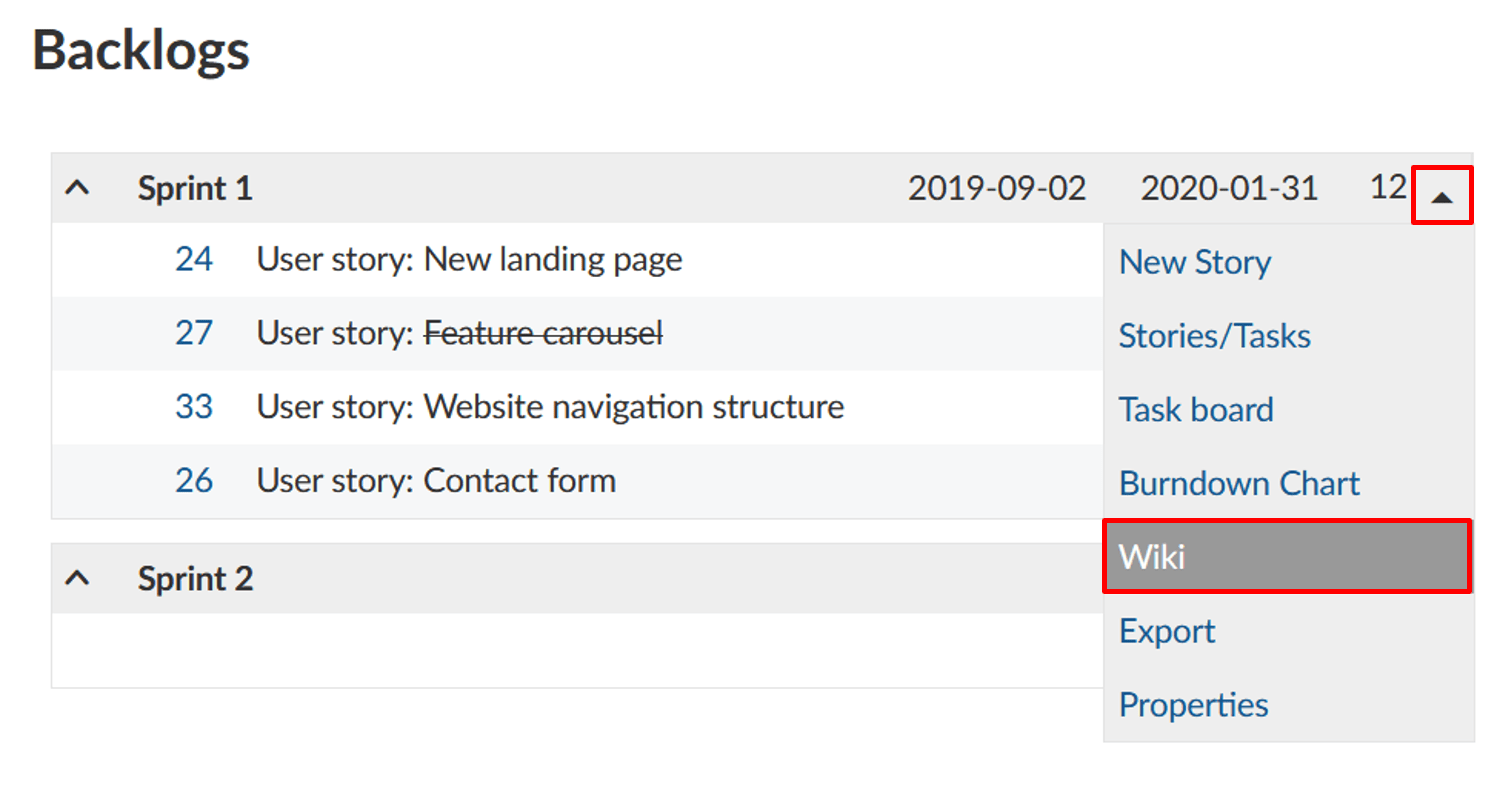
Task: Open the sprint Wiki page
Action: coord(1152,557)
